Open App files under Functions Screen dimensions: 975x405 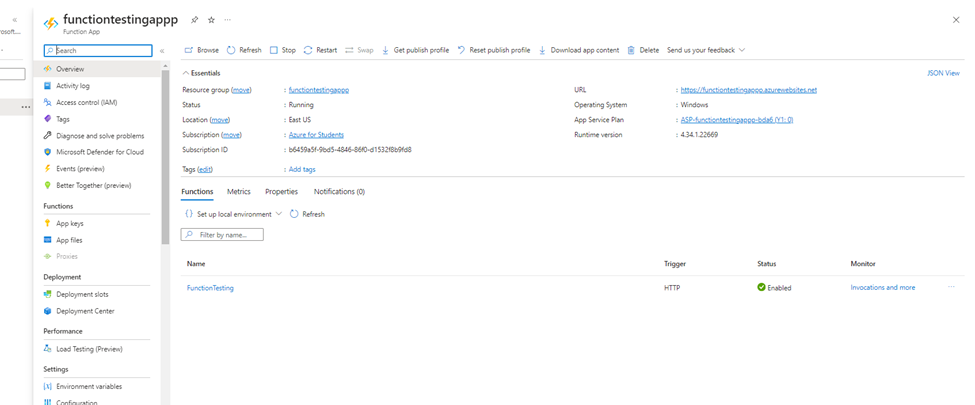point(69,240)
